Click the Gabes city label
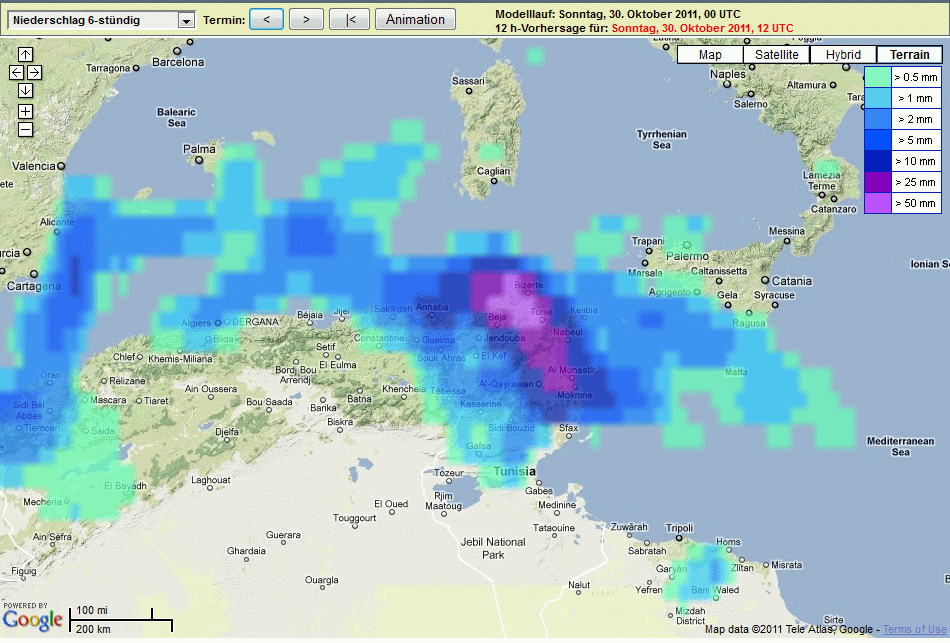 point(539,490)
